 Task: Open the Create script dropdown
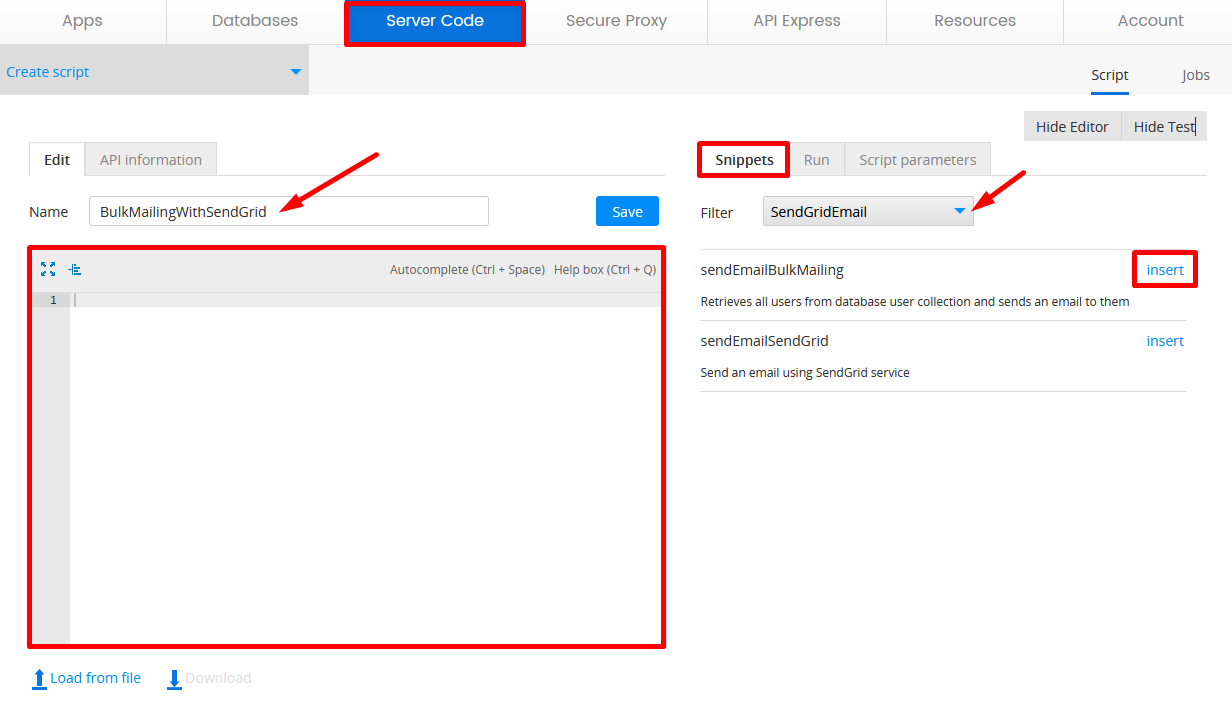click(x=154, y=72)
